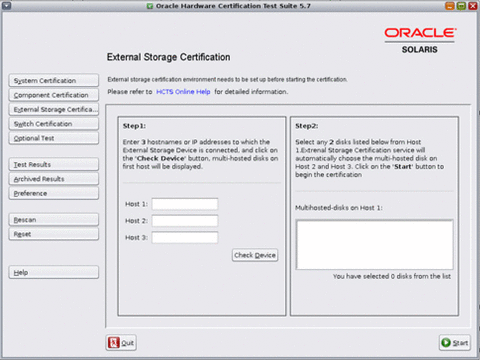Follow the HCTS Online Help link
The height and width of the screenshot is (360, 480).
click(183, 92)
